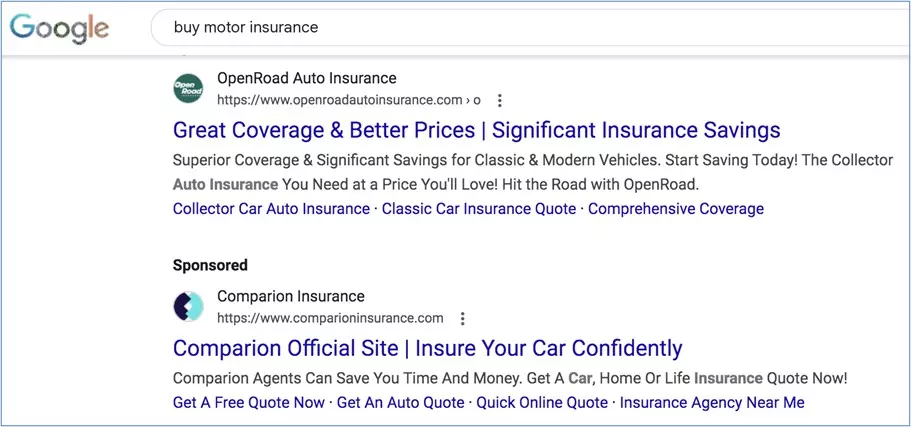Visit the 'Insurance Agency Near Me' sitelink

712,402
